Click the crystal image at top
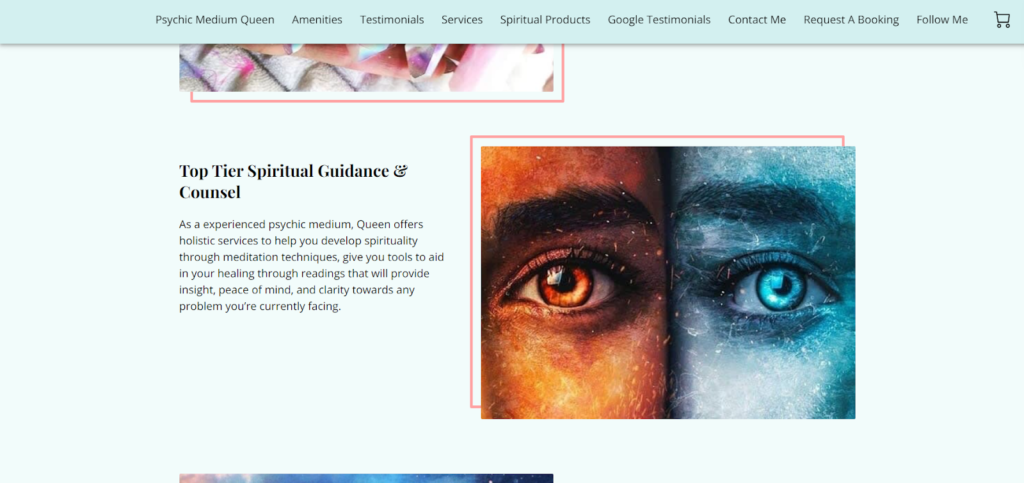 click(x=366, y=68)
